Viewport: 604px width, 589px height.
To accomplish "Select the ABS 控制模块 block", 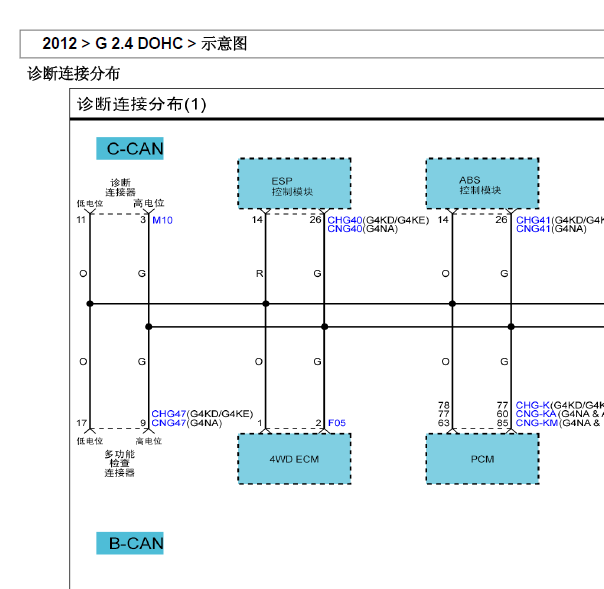I will 482,183.
